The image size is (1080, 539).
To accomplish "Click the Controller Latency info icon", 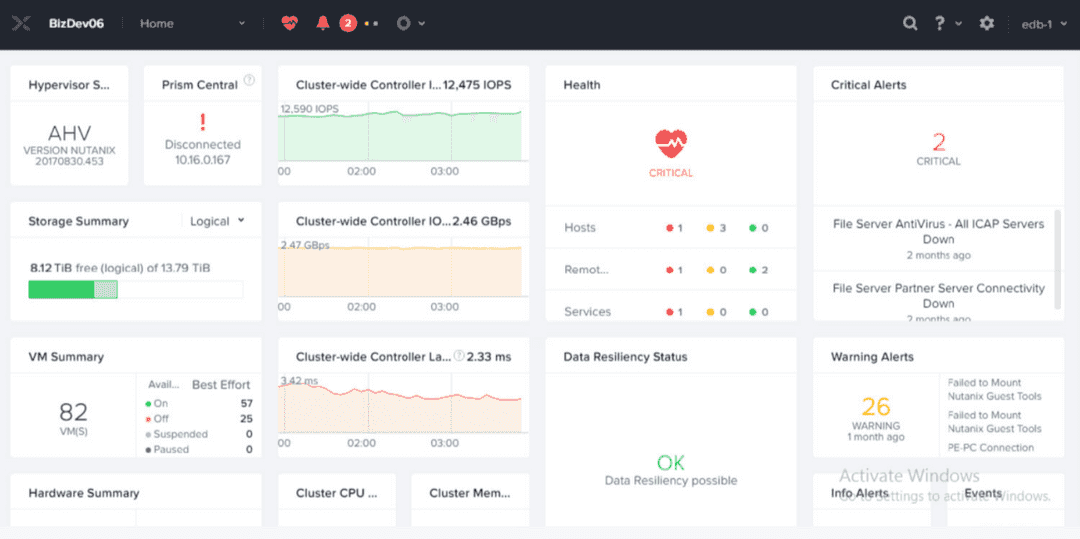I will (459, 355).
